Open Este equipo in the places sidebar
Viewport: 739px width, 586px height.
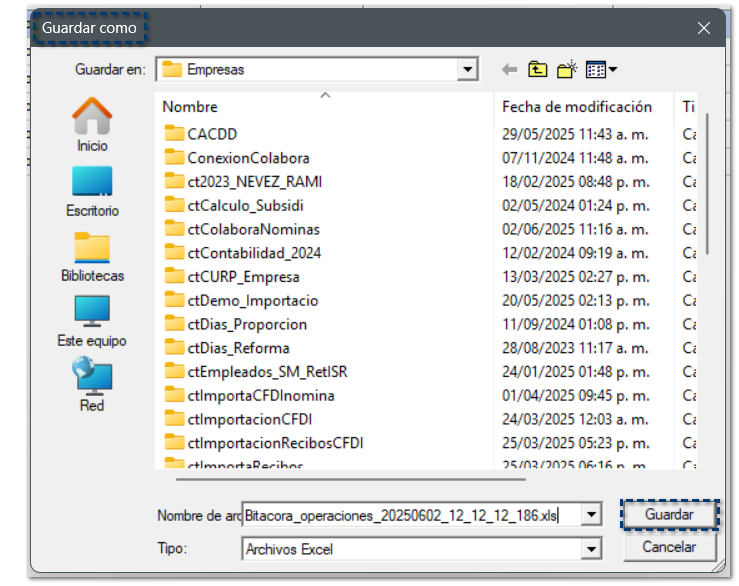coord(92,322)
